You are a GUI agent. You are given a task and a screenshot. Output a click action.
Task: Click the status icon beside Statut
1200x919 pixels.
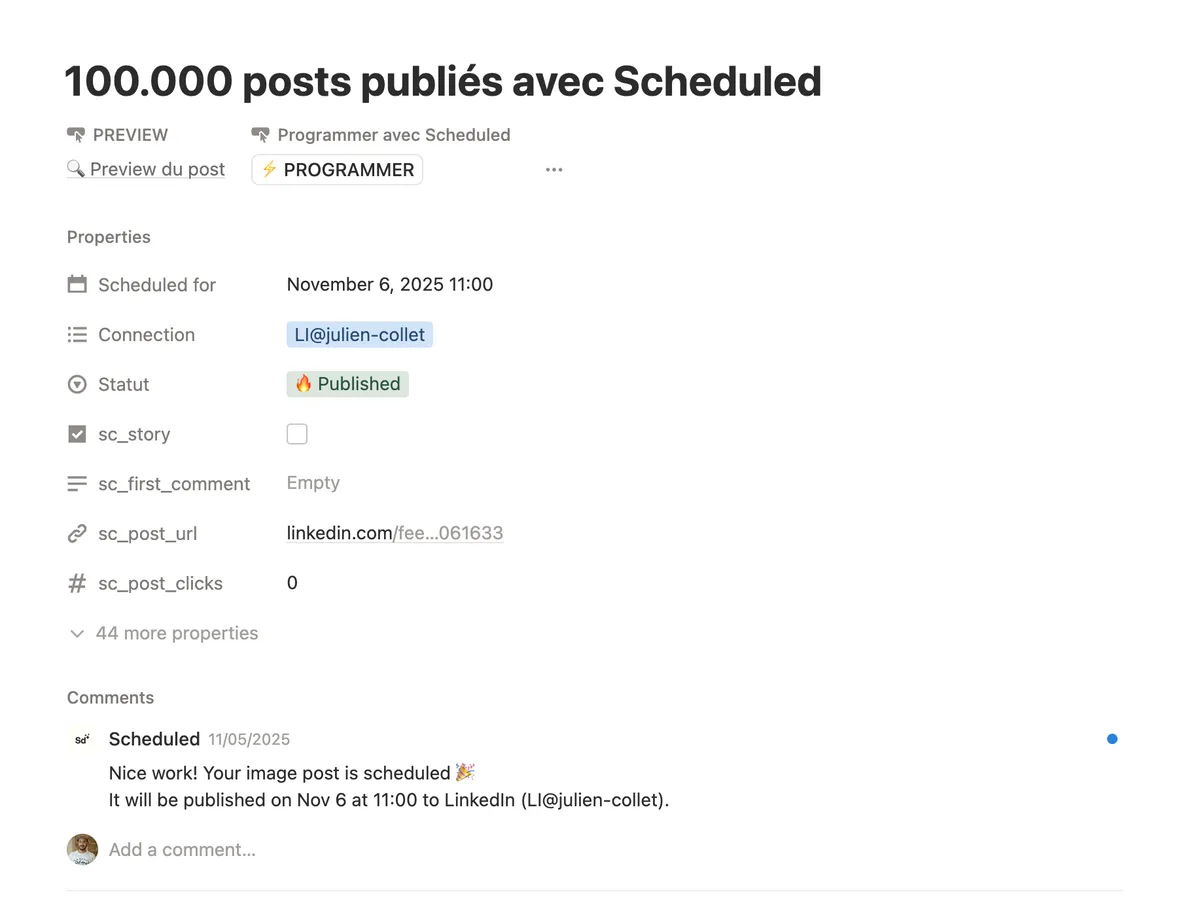coord(77,385)
